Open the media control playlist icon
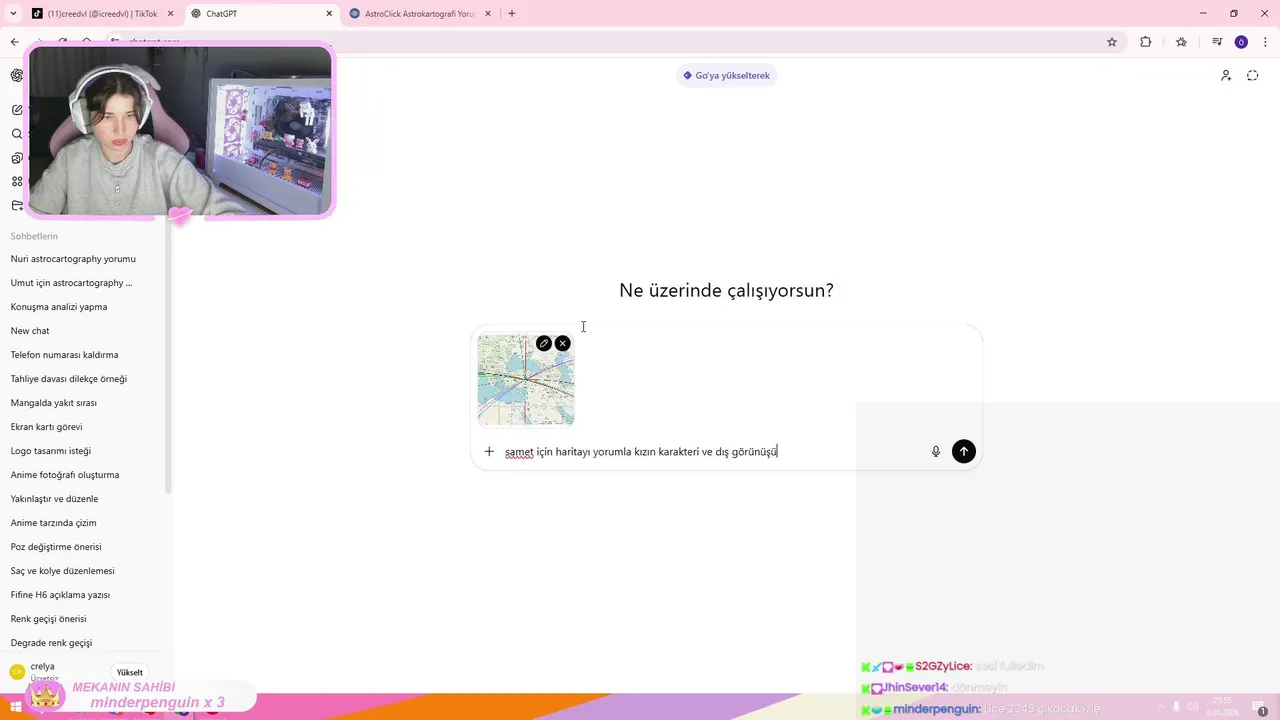The image size is (1280, 720). (x=1217, y=42)
